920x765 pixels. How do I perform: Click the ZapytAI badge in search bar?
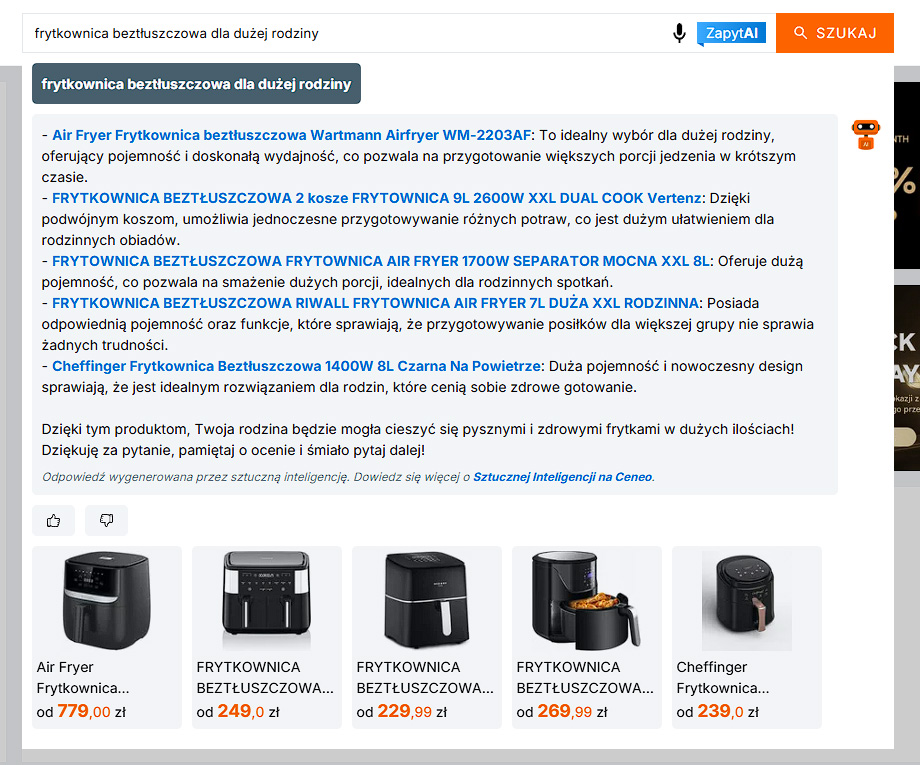731,33
